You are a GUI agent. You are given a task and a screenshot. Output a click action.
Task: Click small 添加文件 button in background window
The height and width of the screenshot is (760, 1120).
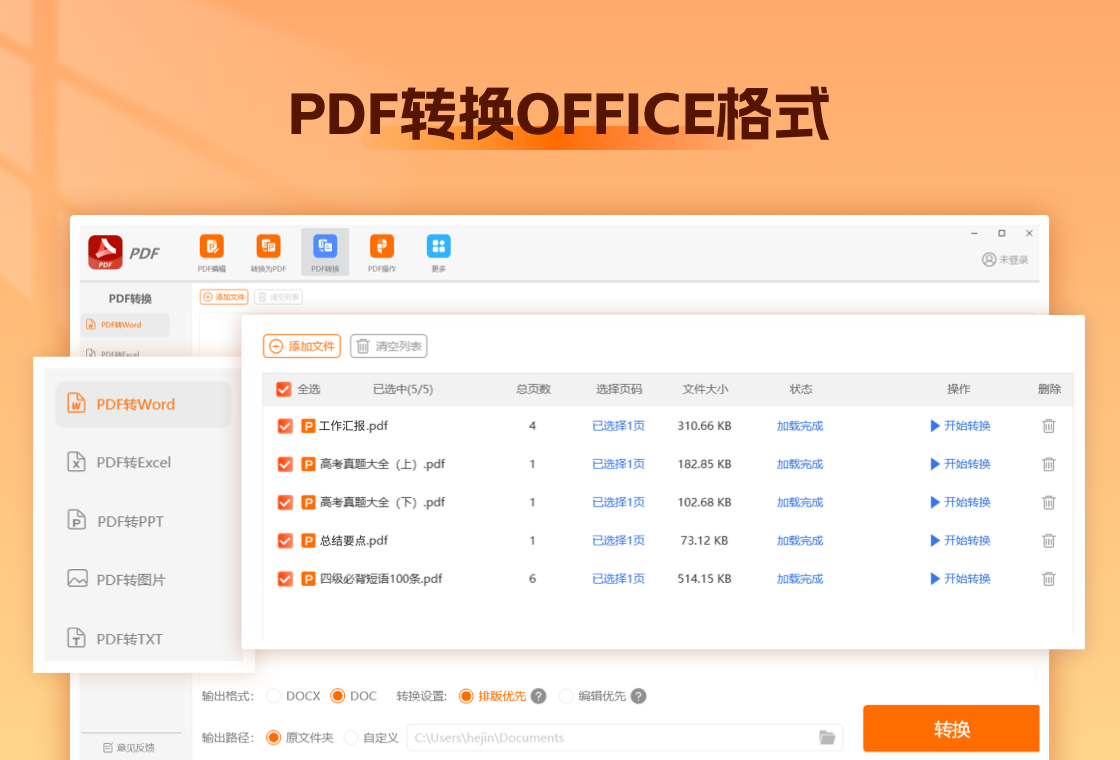tap(224, 297)
